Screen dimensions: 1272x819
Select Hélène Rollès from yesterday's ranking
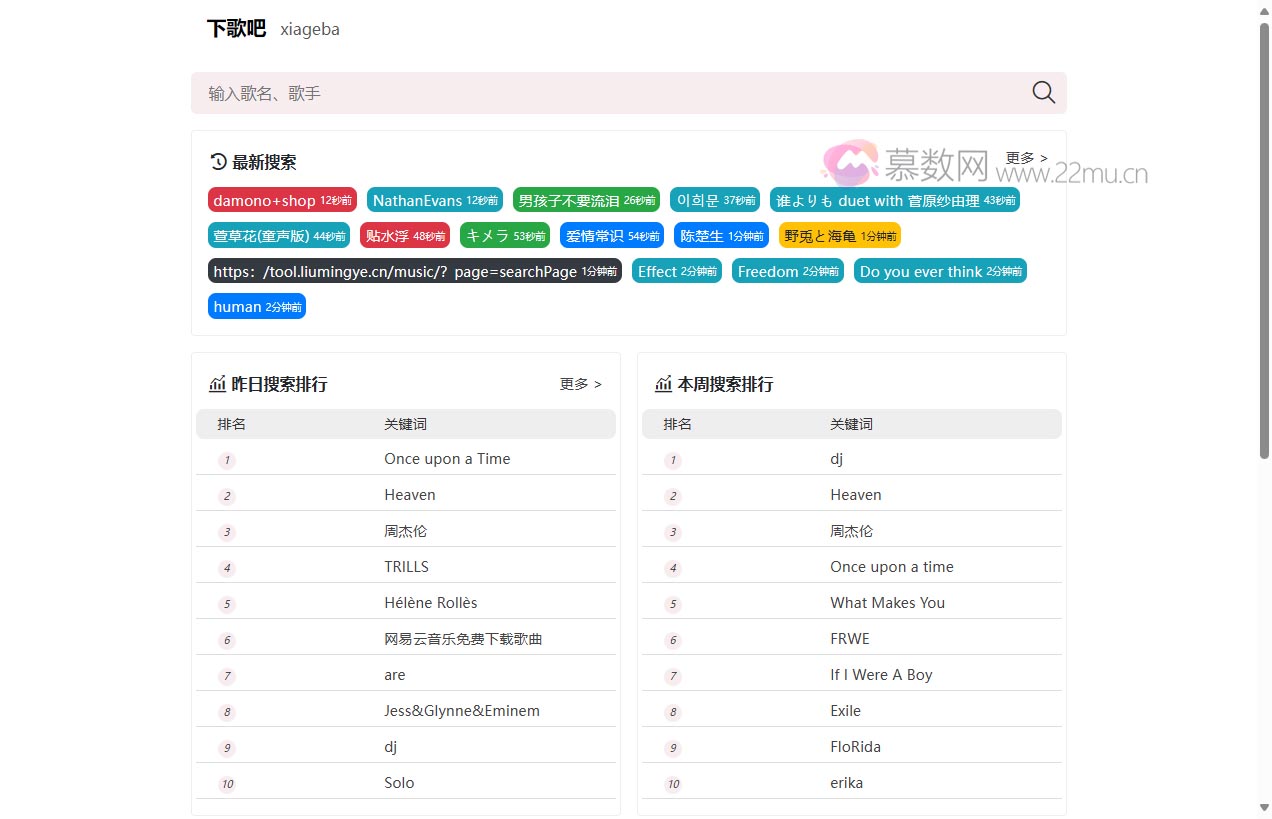431,603
